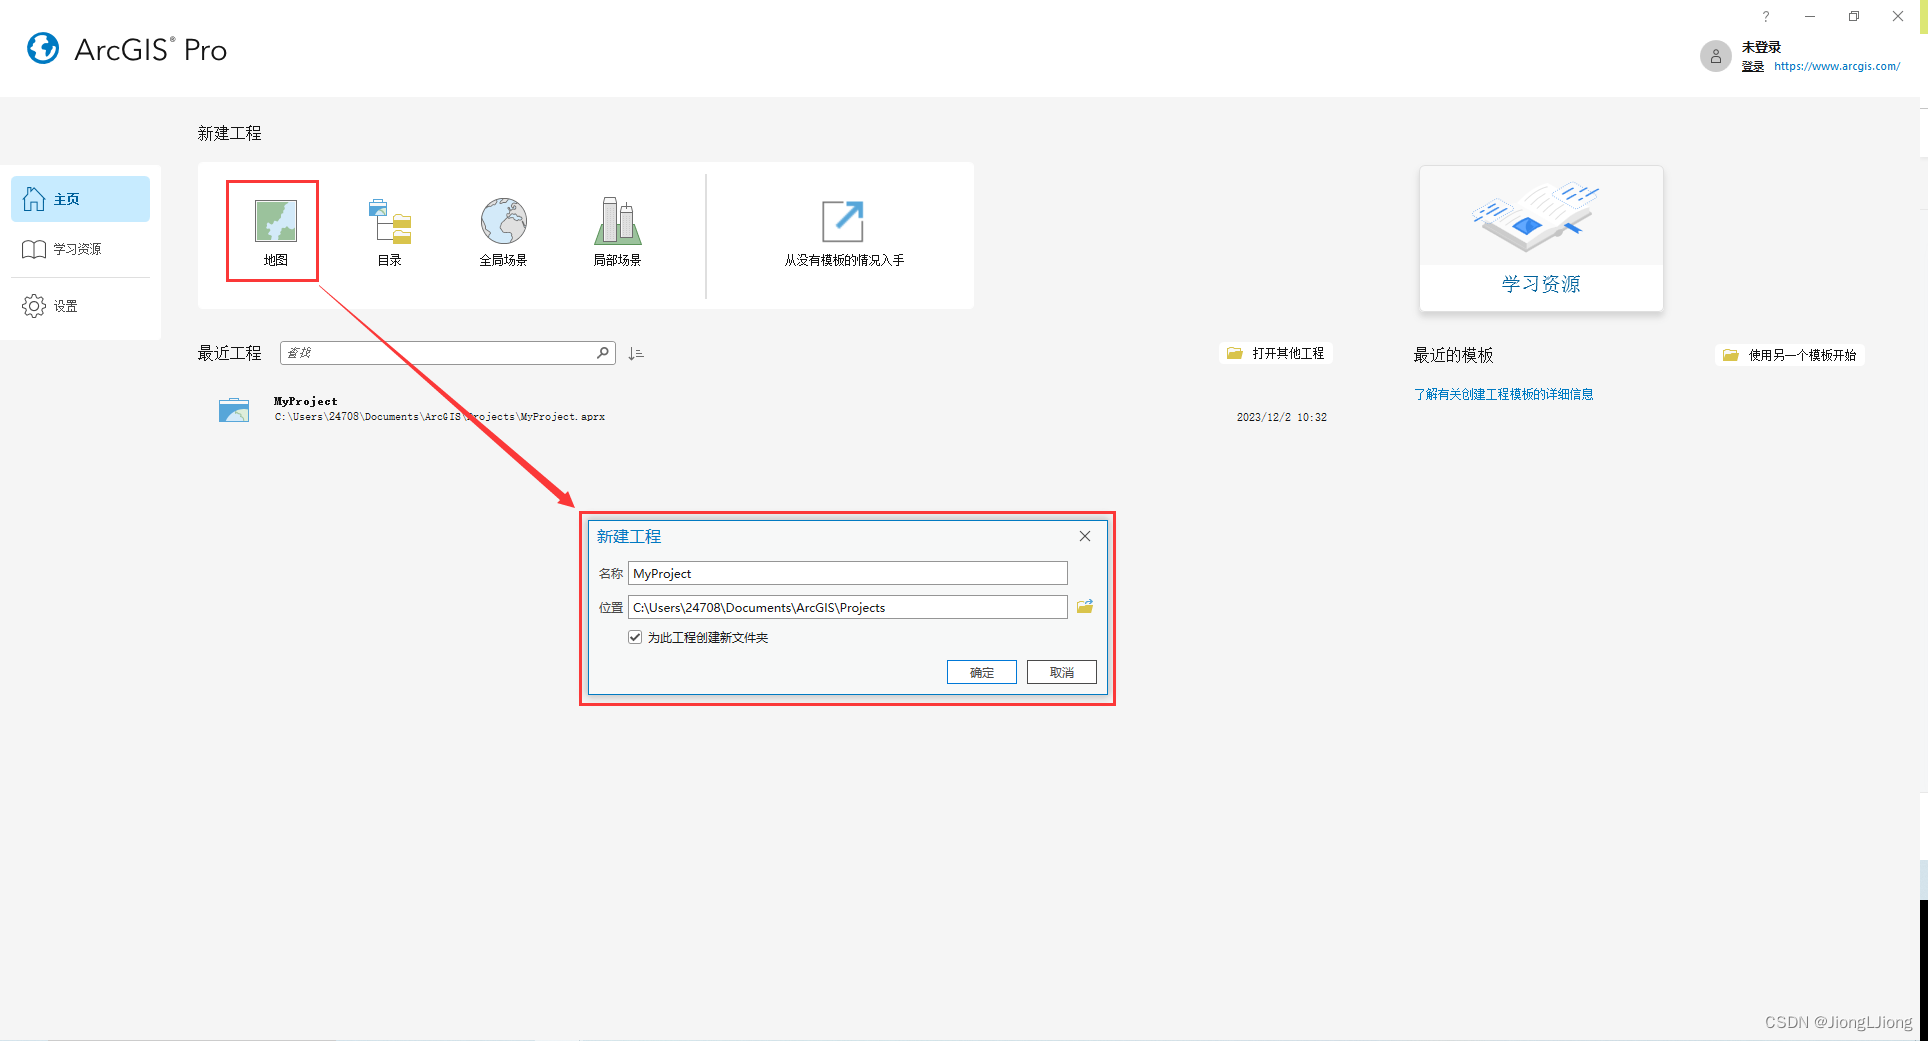The width and height of the screenshot is (1928, 1041).
Task: Toggle create new folder for project checkbox
Action: [x=634, y=637]
